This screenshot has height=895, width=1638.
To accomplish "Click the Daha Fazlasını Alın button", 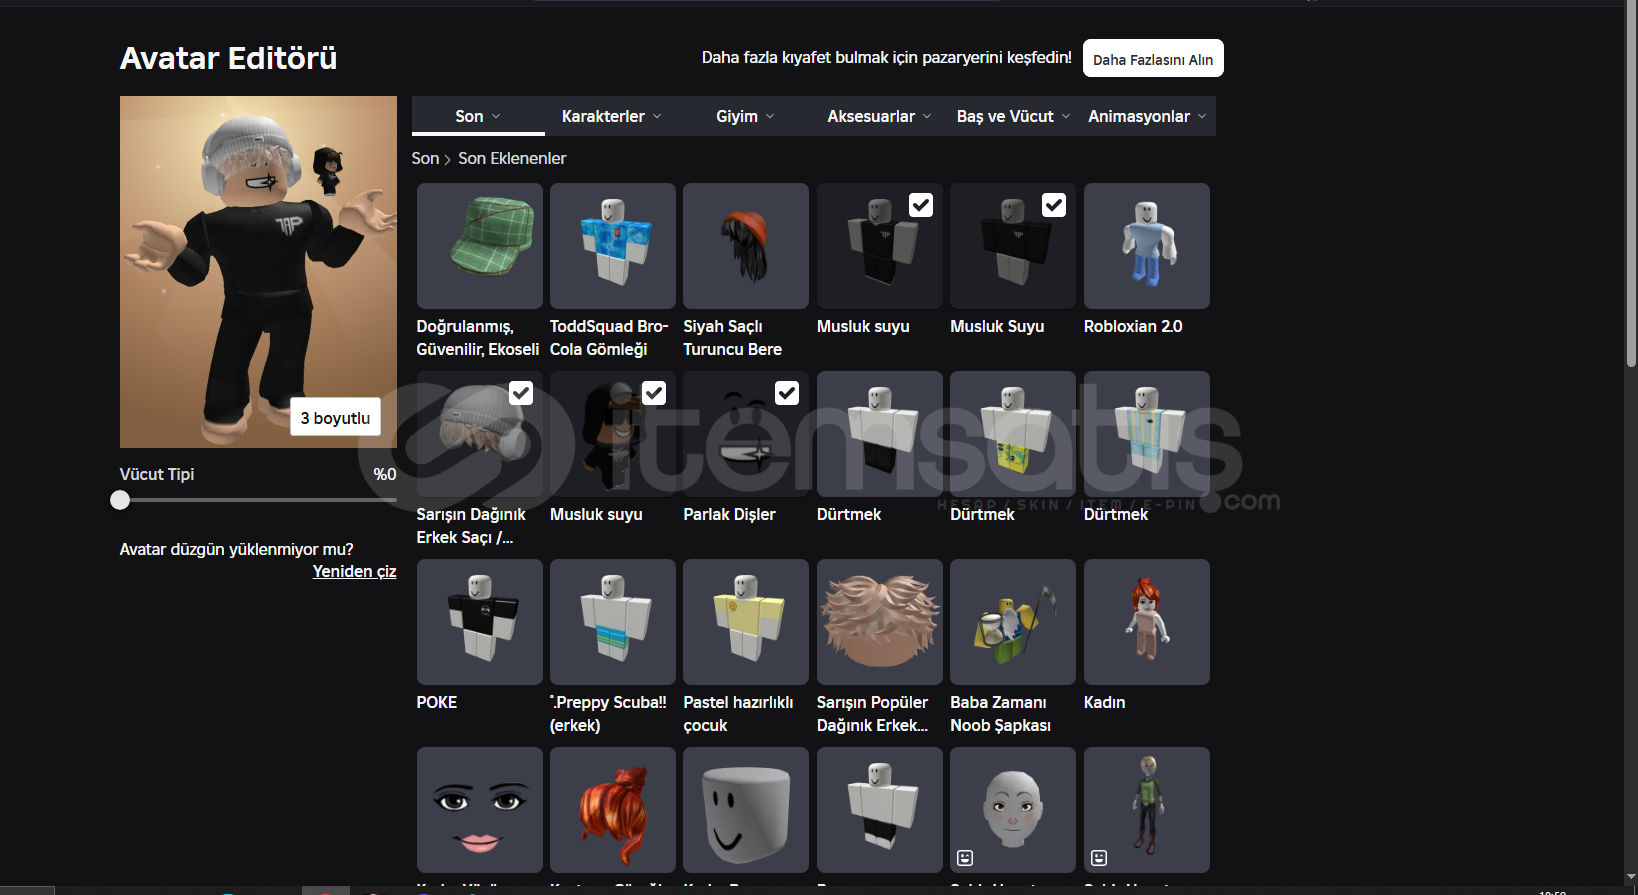I will click(1153, 59).
